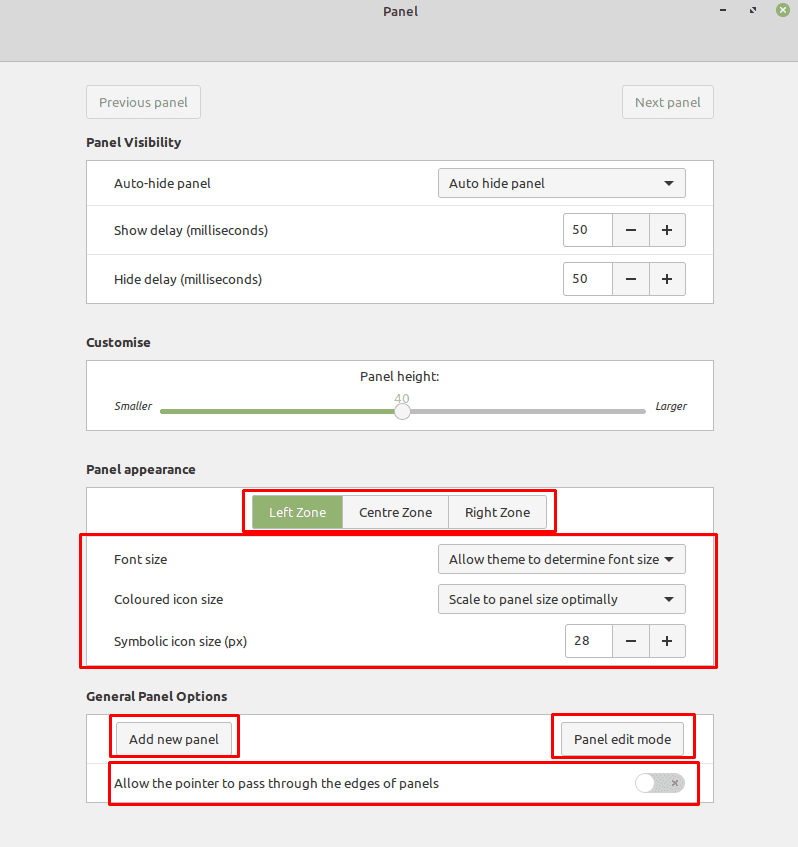Click the 'Panel Visibility' heading
This screenshot has height=847, width=798.
coord(133,142)
